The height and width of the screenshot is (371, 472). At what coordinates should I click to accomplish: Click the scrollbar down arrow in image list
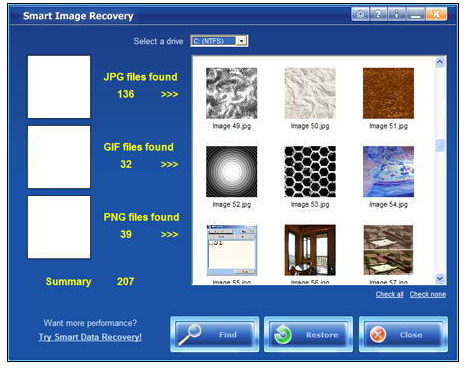coord(440,279)
